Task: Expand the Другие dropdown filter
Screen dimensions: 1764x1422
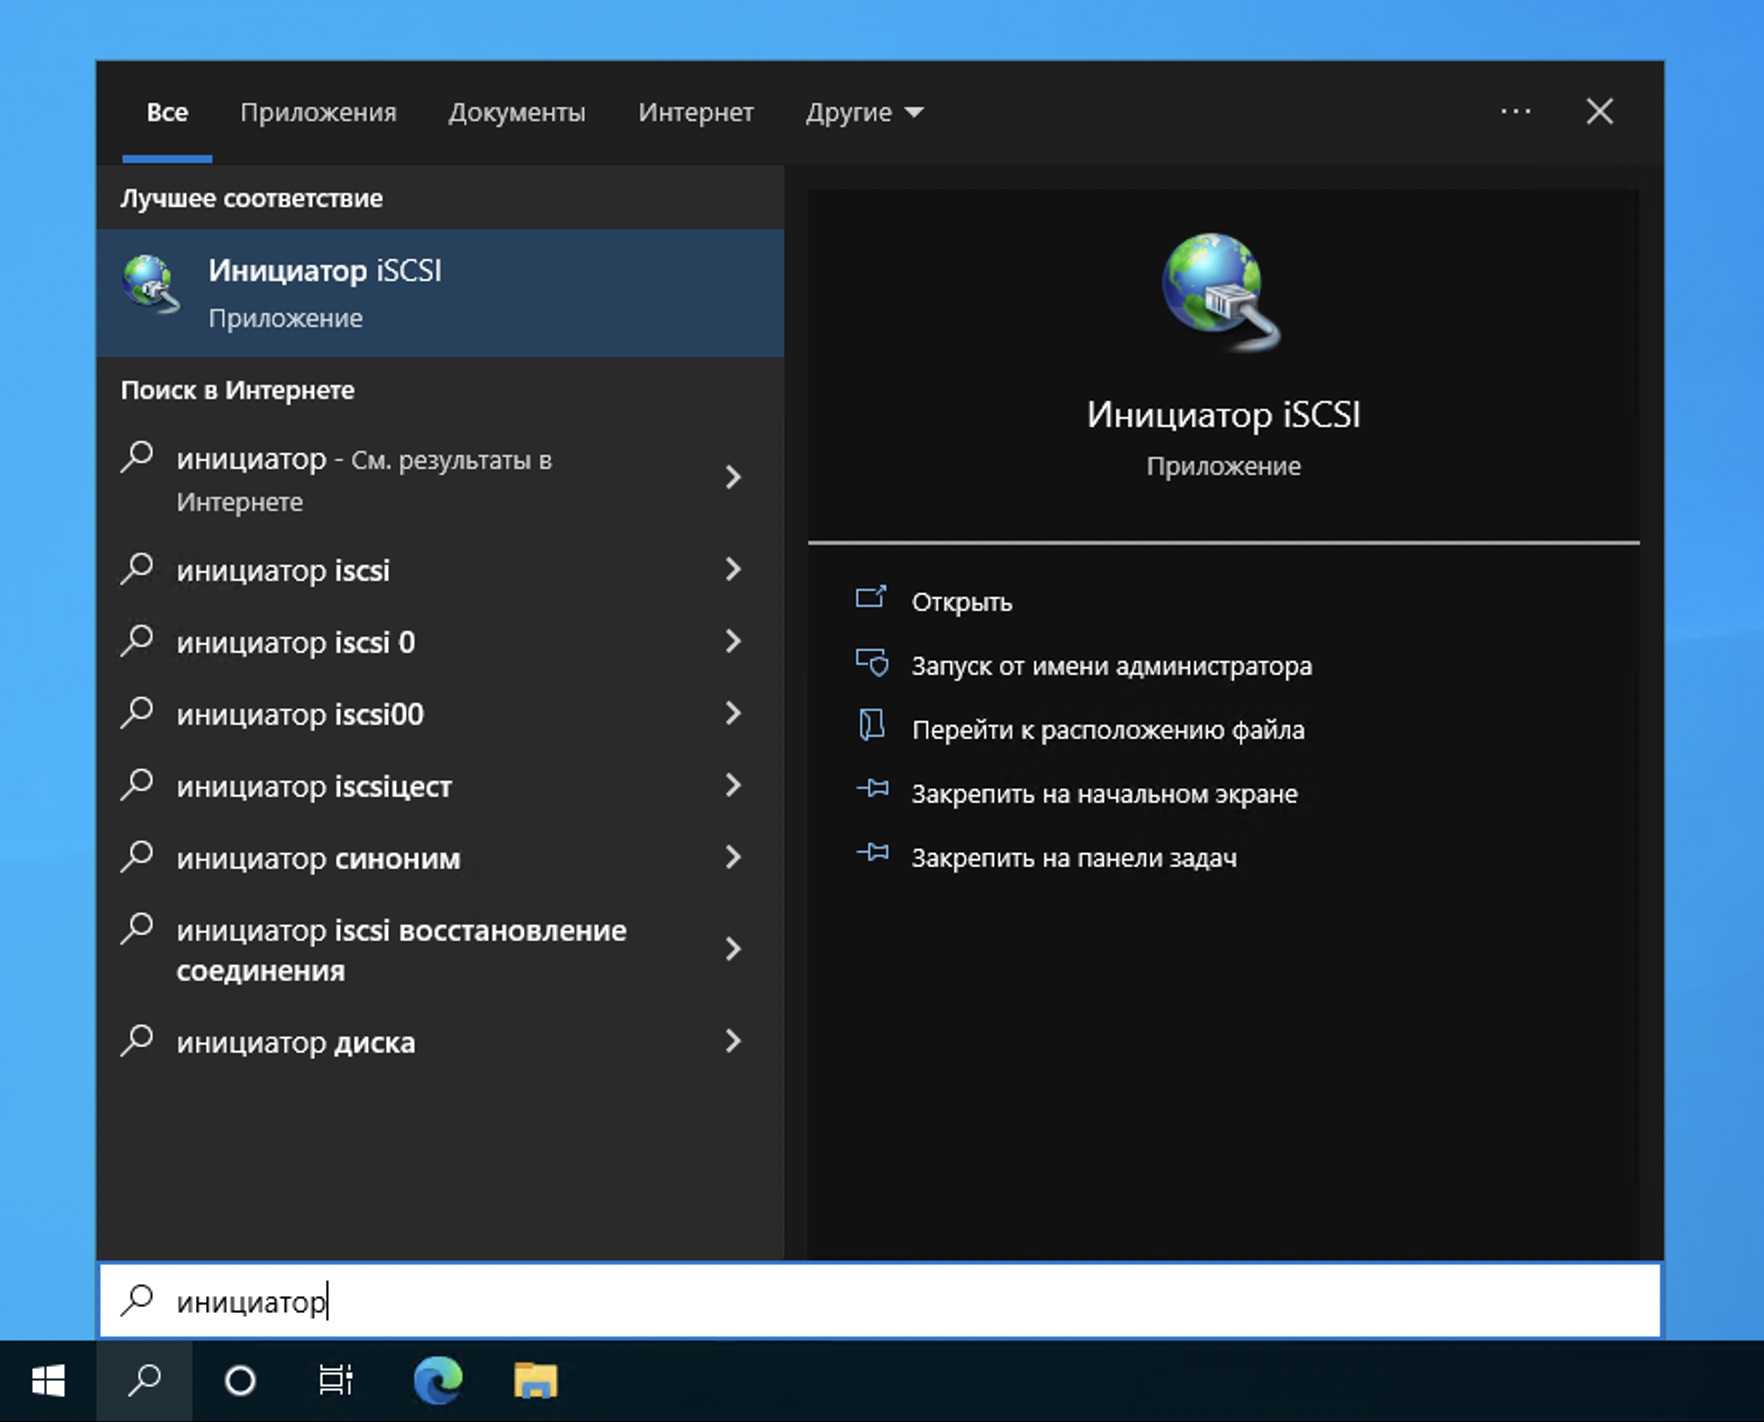Action: coord(864,112)
